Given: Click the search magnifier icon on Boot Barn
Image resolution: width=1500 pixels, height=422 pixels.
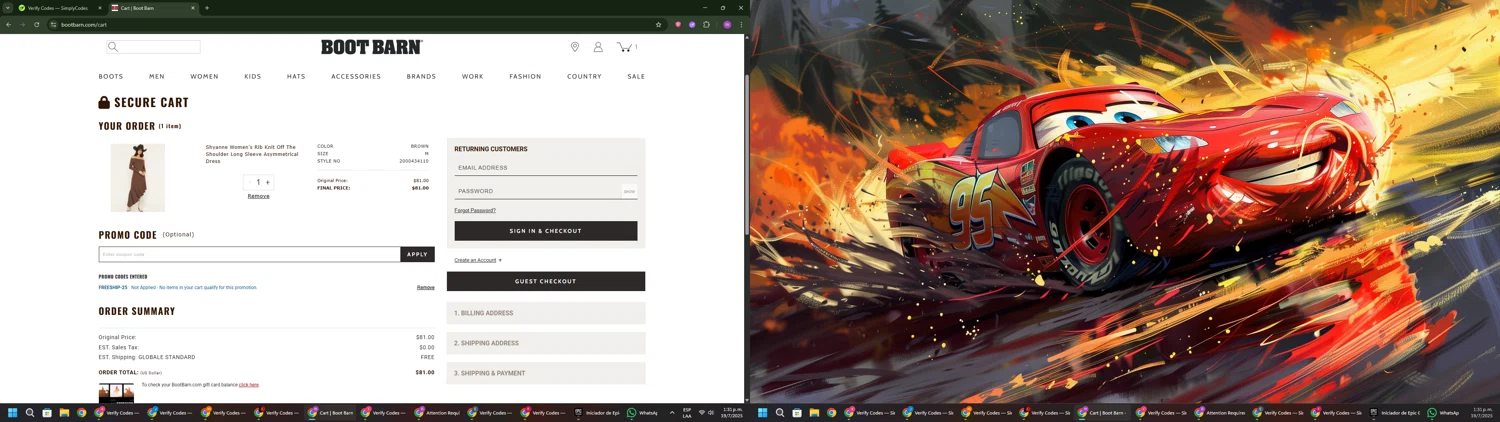Looking at the screenshot, I should 113,47.
